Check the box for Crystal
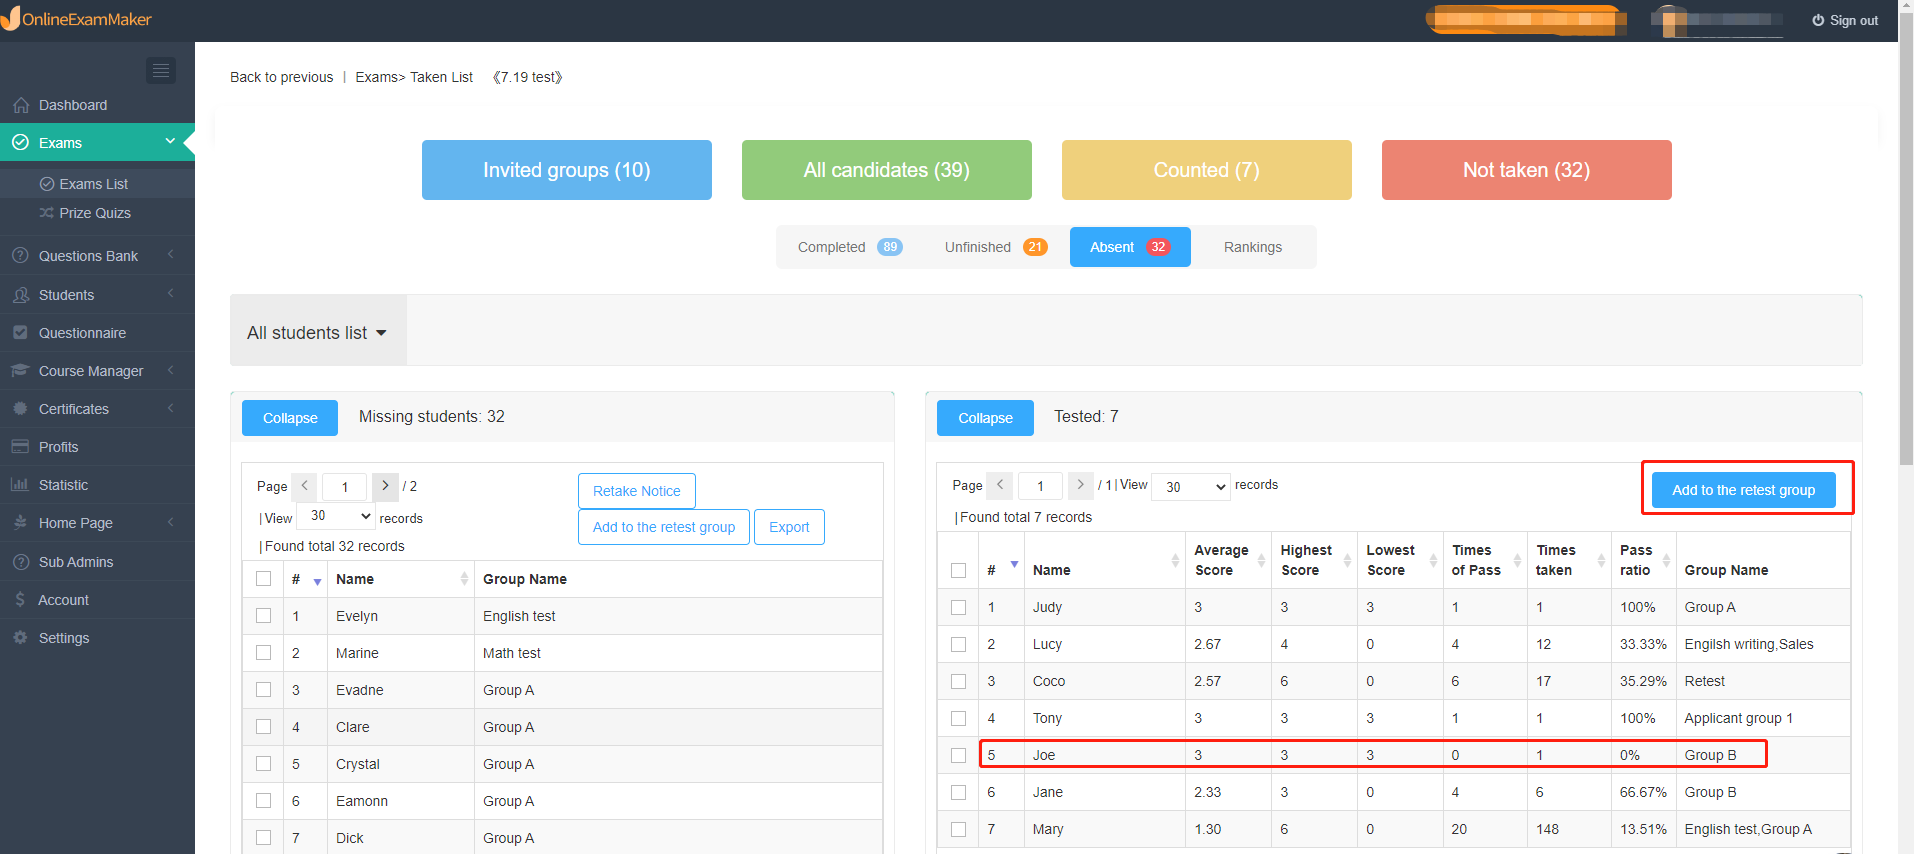Screen dimensions: 1914x854 pyautogui.click(x=264, y=764)
